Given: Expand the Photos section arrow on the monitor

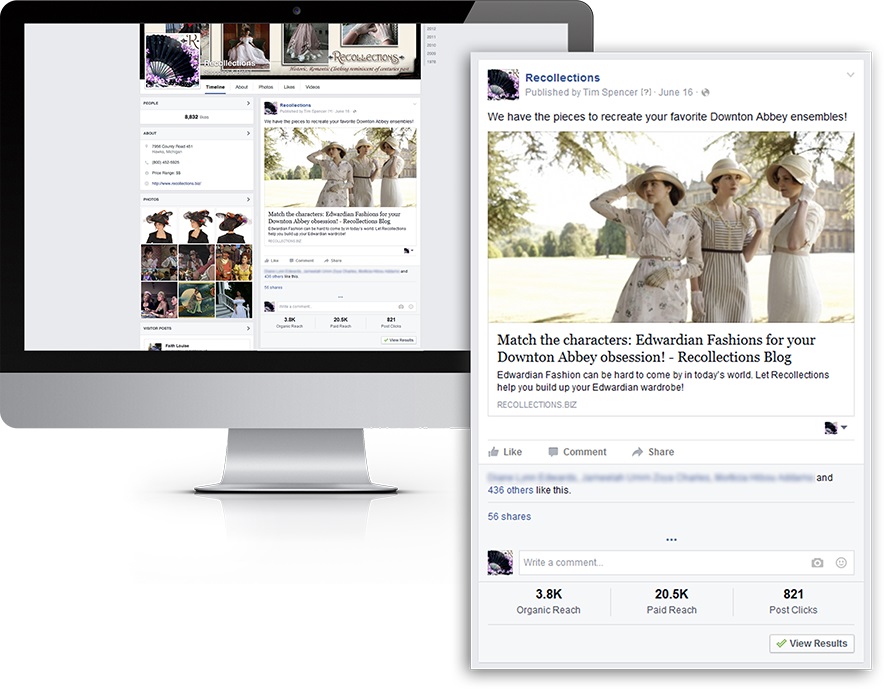Looking at the screenshot, I should click(249, 199).
